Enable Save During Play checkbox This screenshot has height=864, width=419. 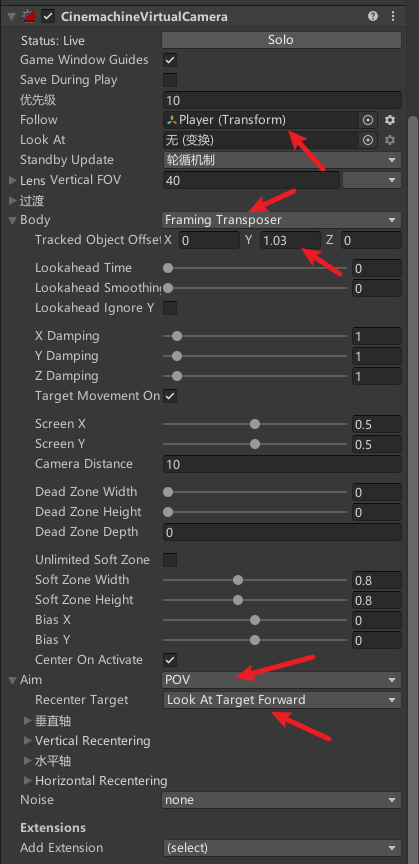pos(170,80)
